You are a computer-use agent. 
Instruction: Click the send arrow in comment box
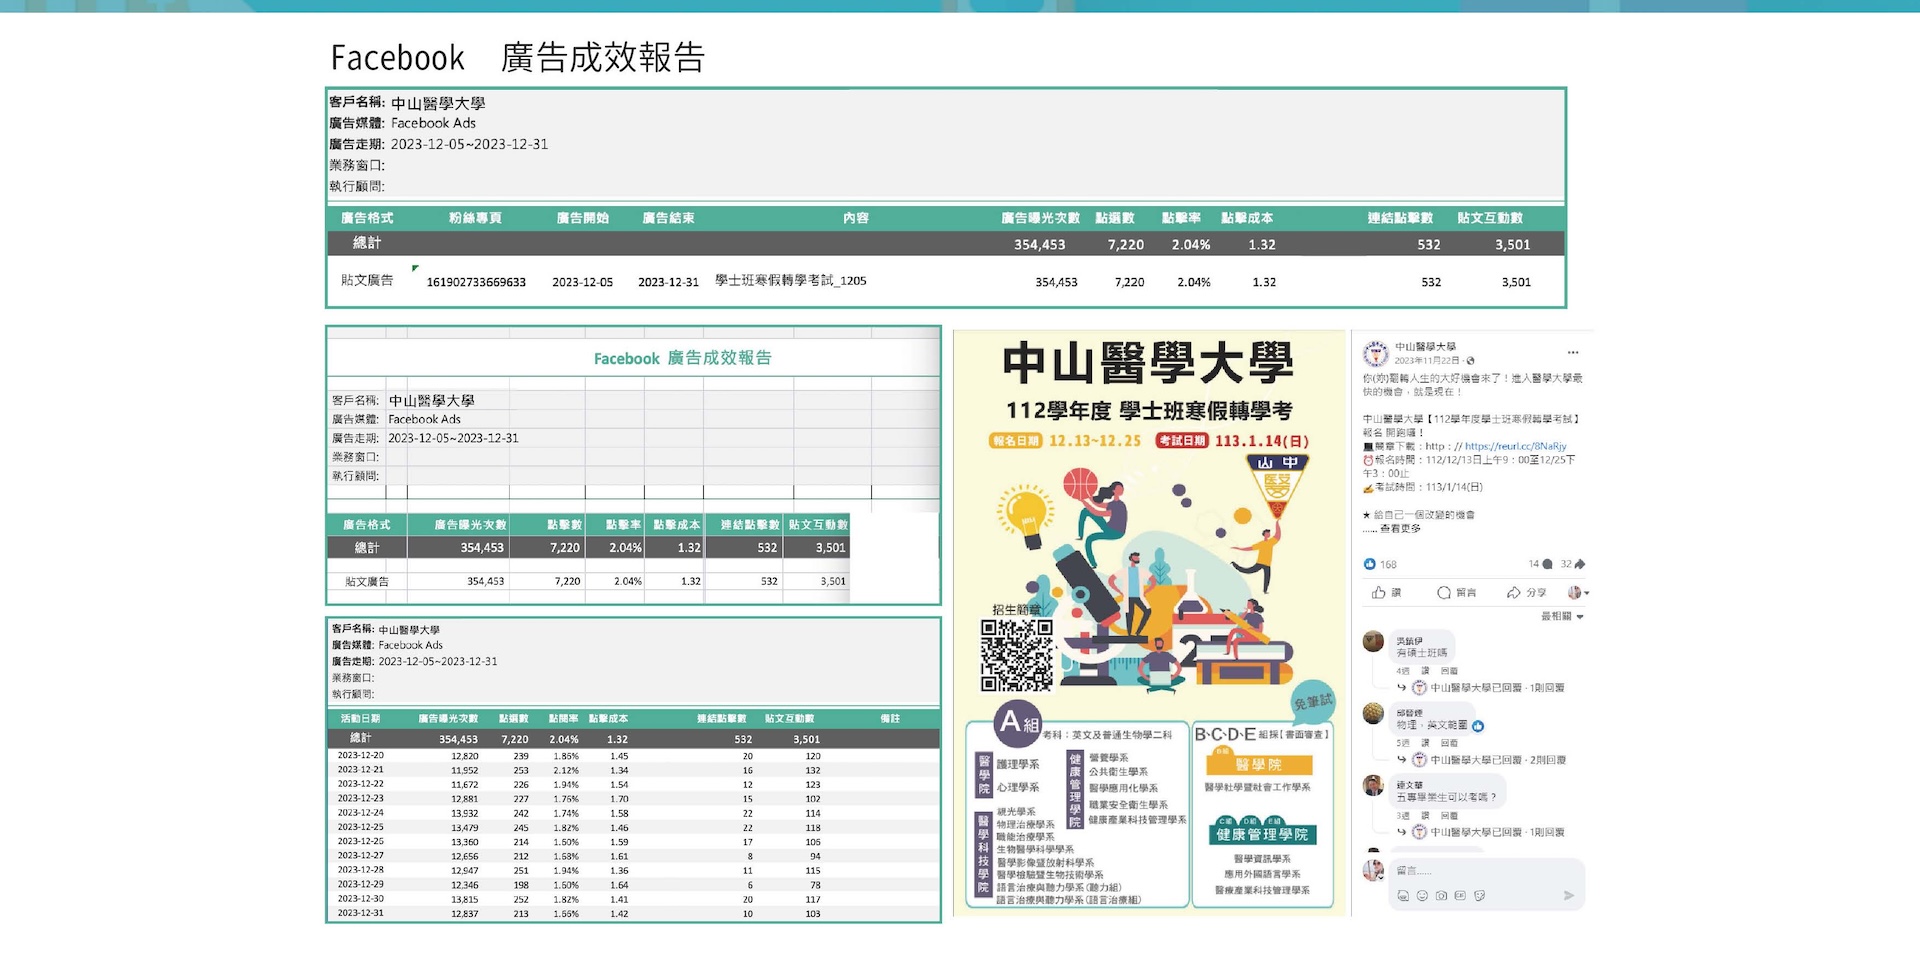point(1569,896)
